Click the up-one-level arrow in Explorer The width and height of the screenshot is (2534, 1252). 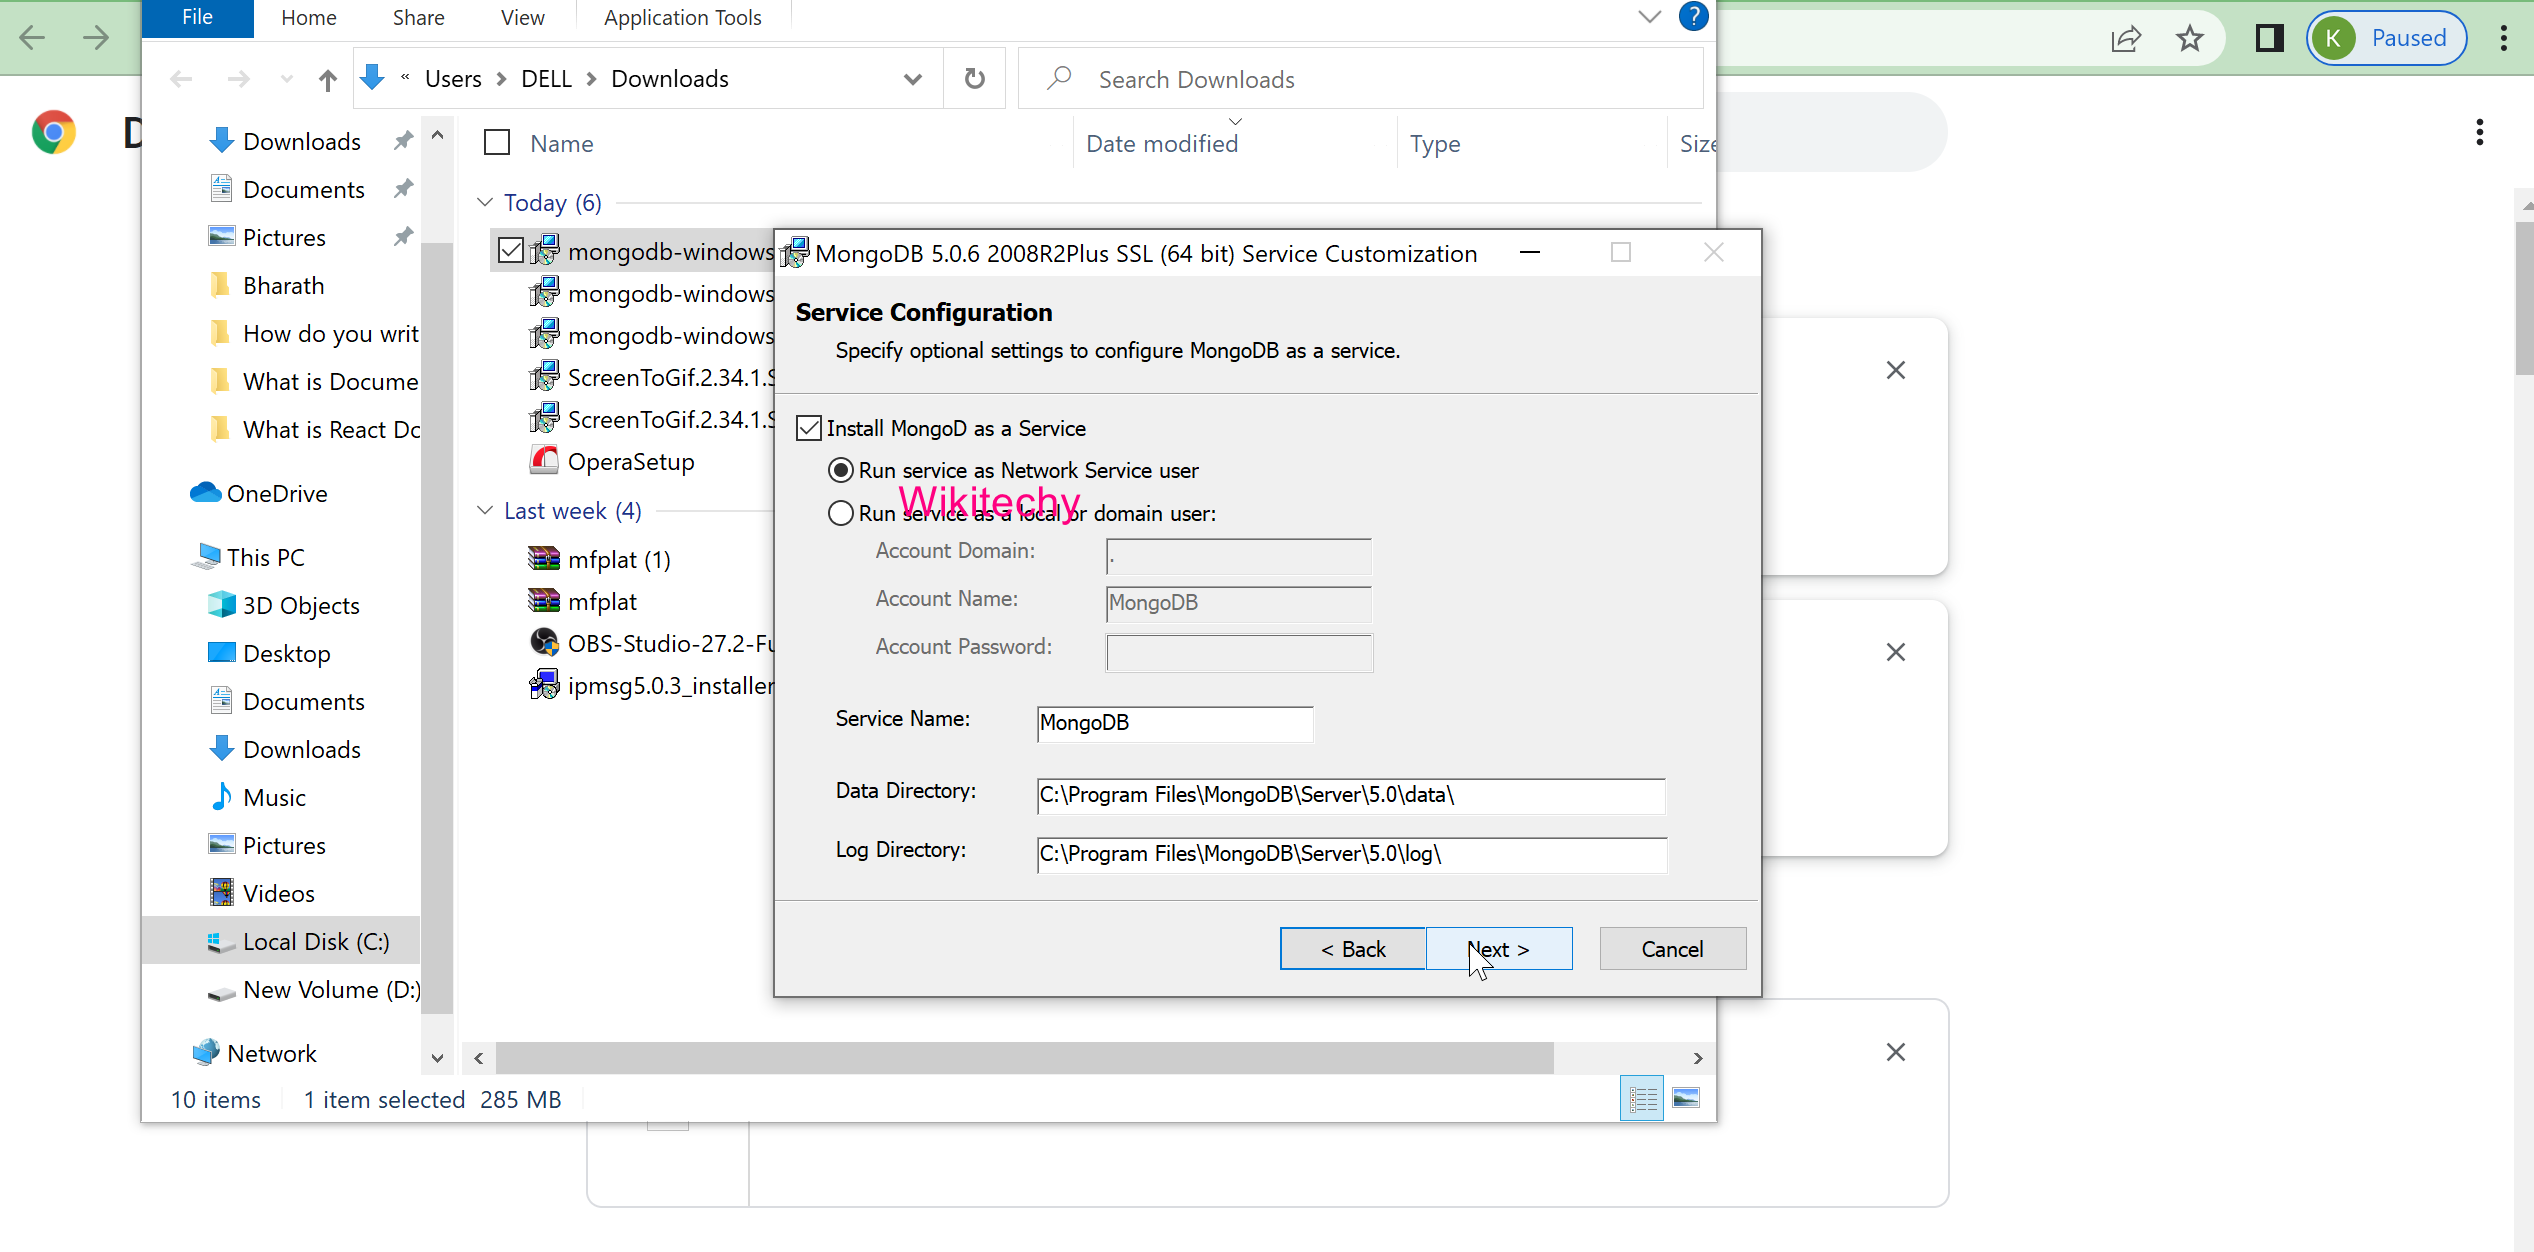coord(327,80)
